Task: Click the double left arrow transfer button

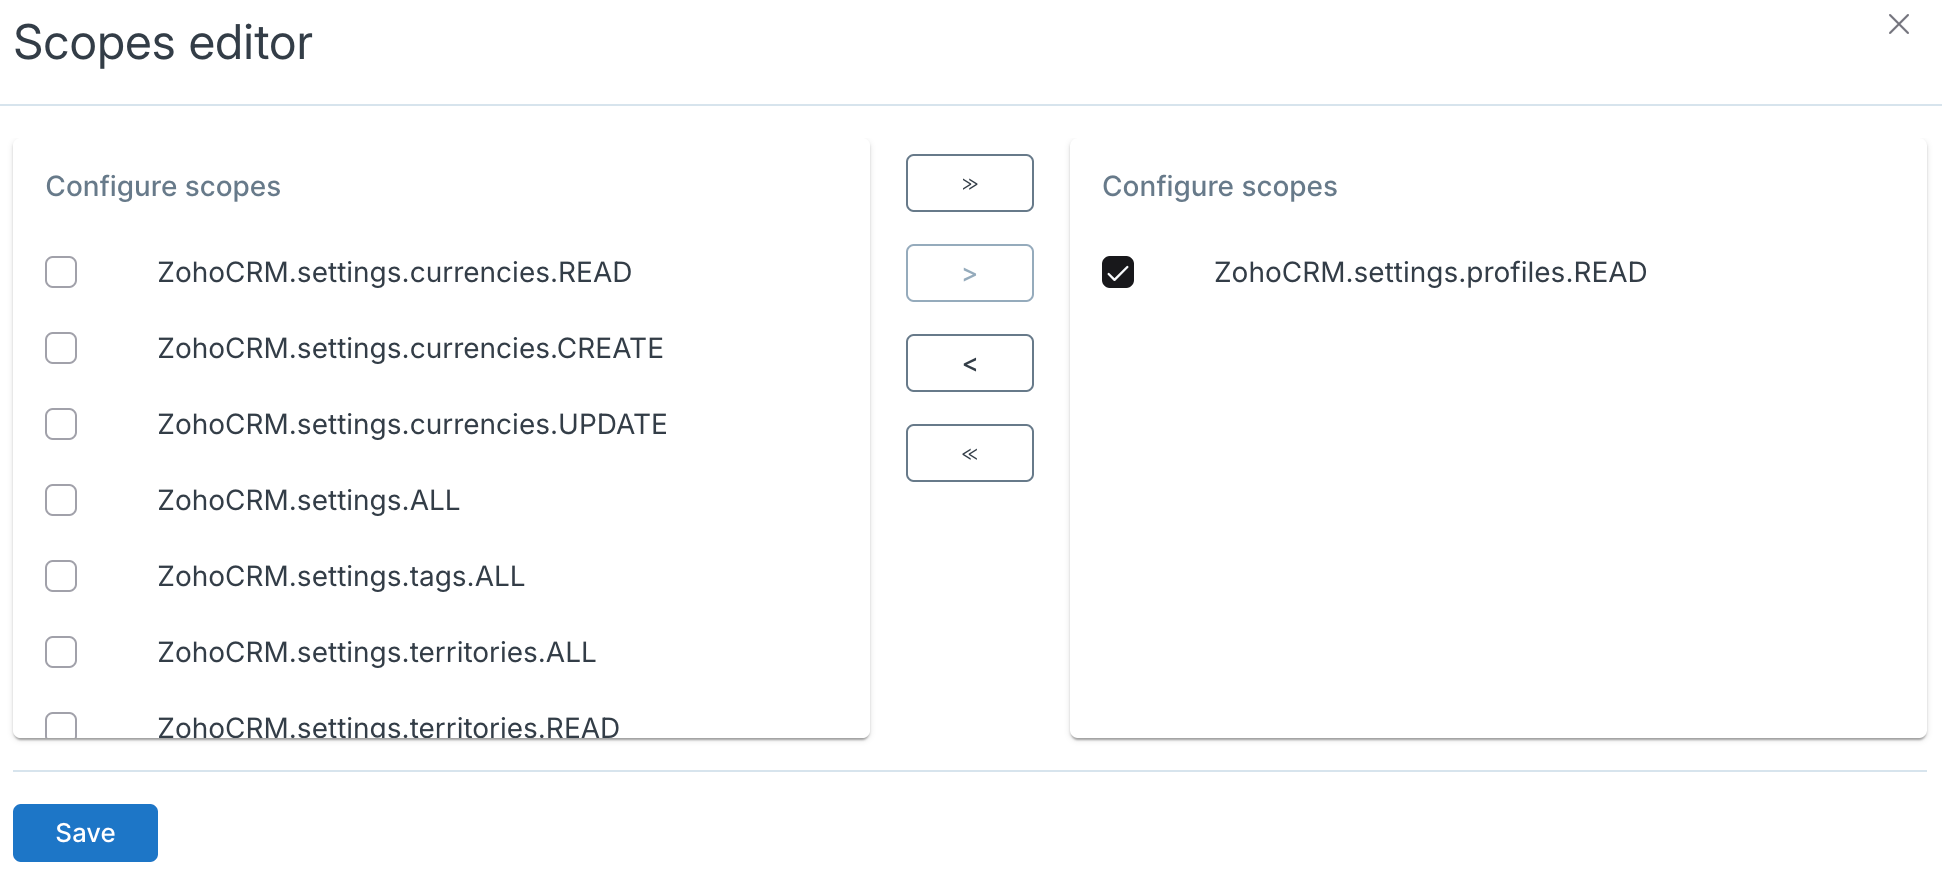Action: point(968,452)
